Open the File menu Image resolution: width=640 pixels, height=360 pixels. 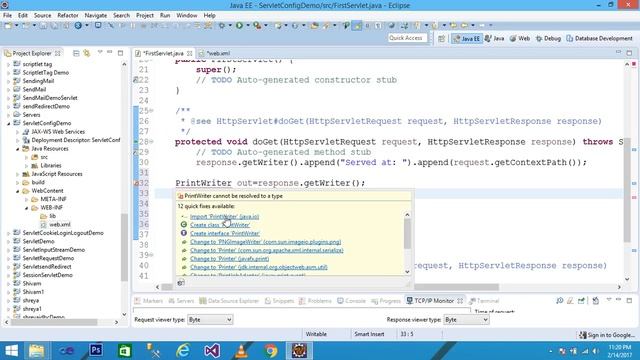(x=7, y=15)
